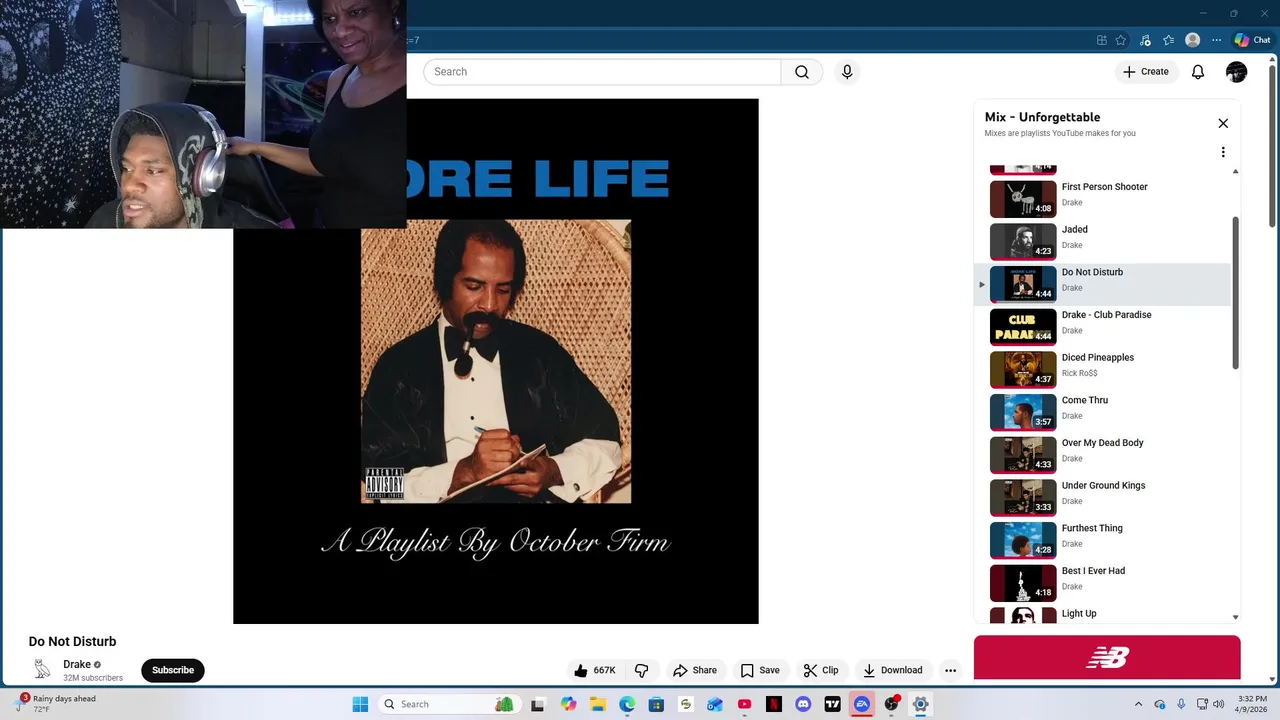Dislike the Do Not Disturb video
Image resolution: width=1280 pixels, height=720 pixels.
(x=642, y=670)
